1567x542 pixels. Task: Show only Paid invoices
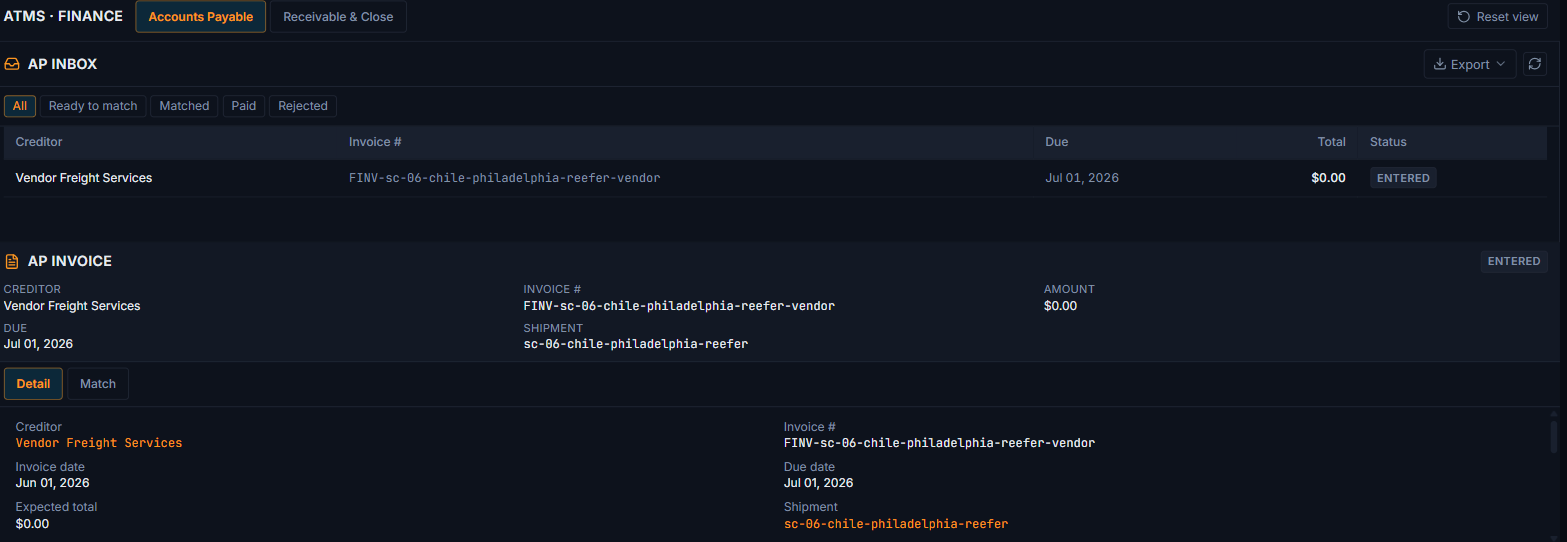(244, 106)
